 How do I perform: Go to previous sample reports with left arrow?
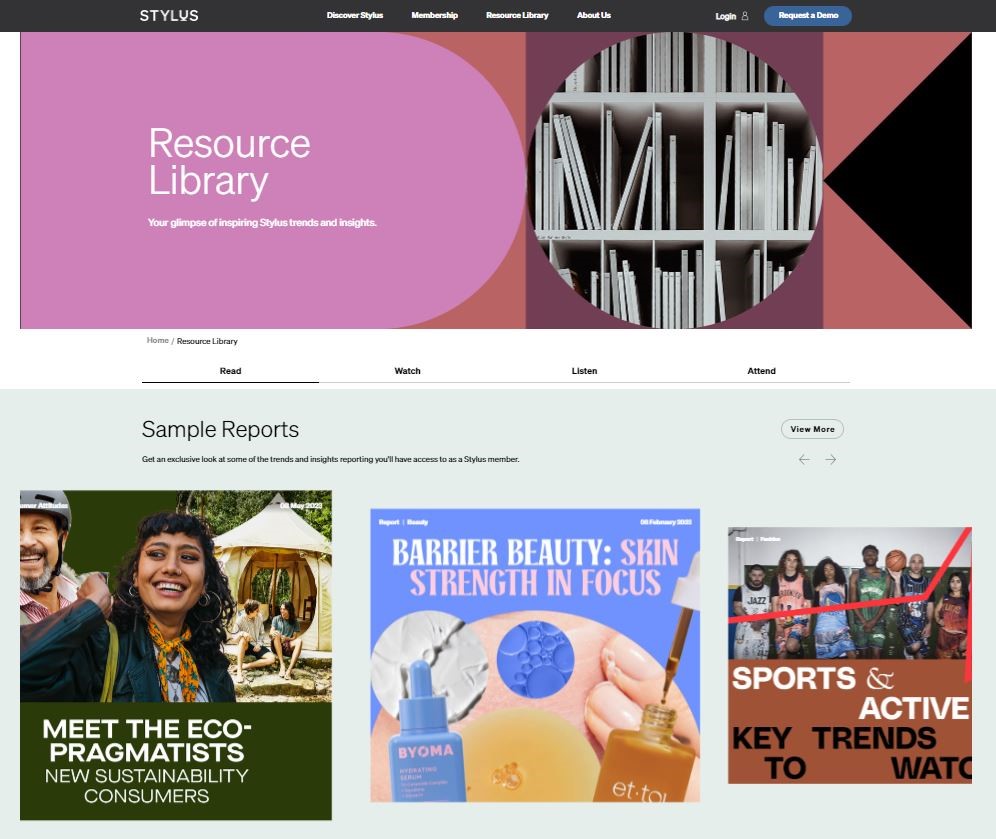coord(804,459)
